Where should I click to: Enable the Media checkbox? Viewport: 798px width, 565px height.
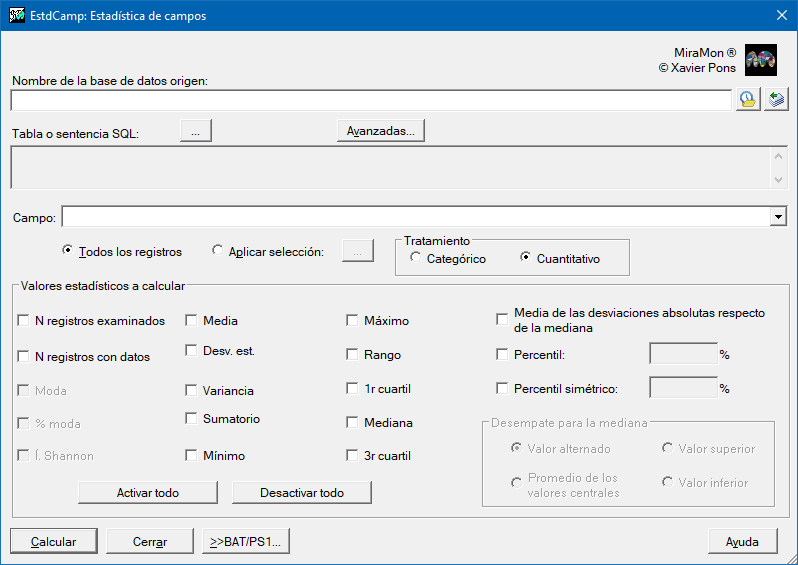coord(192,321)
